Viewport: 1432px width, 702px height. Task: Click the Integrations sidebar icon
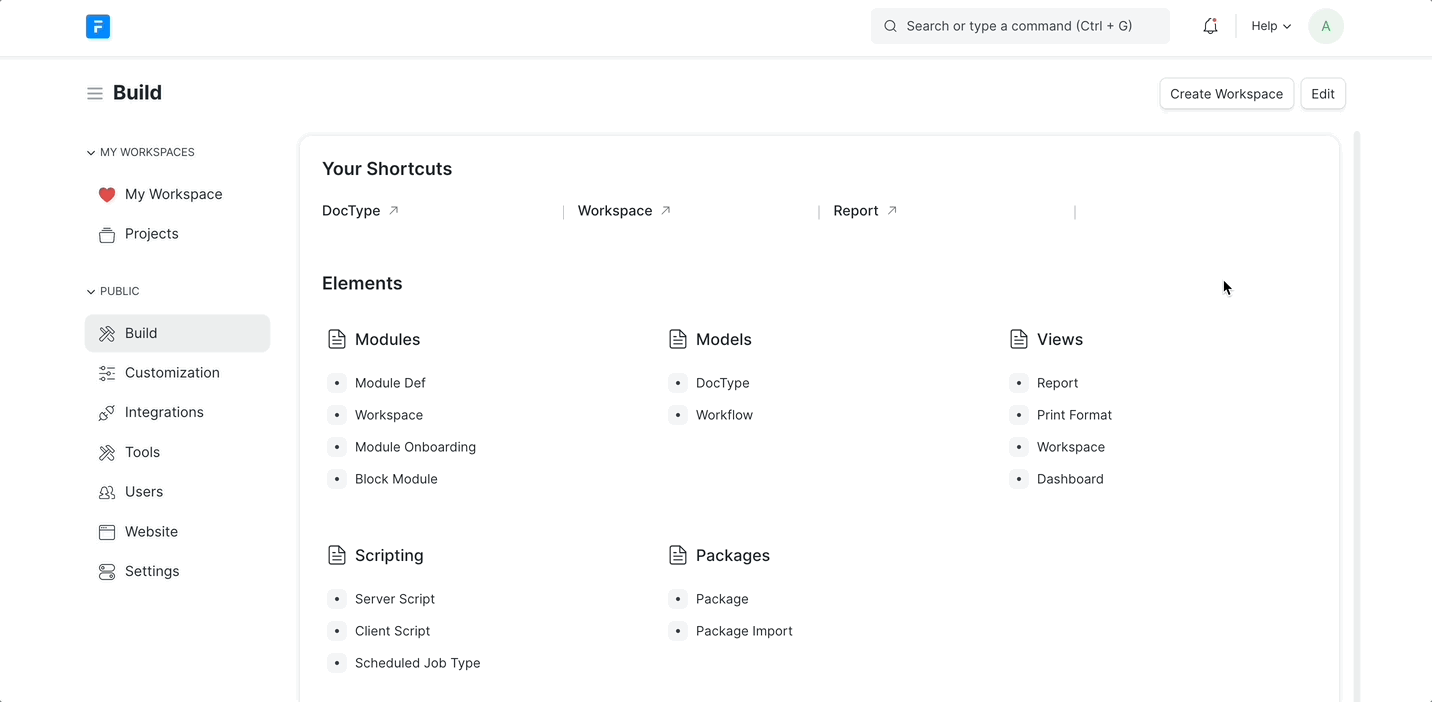point(107,412)
